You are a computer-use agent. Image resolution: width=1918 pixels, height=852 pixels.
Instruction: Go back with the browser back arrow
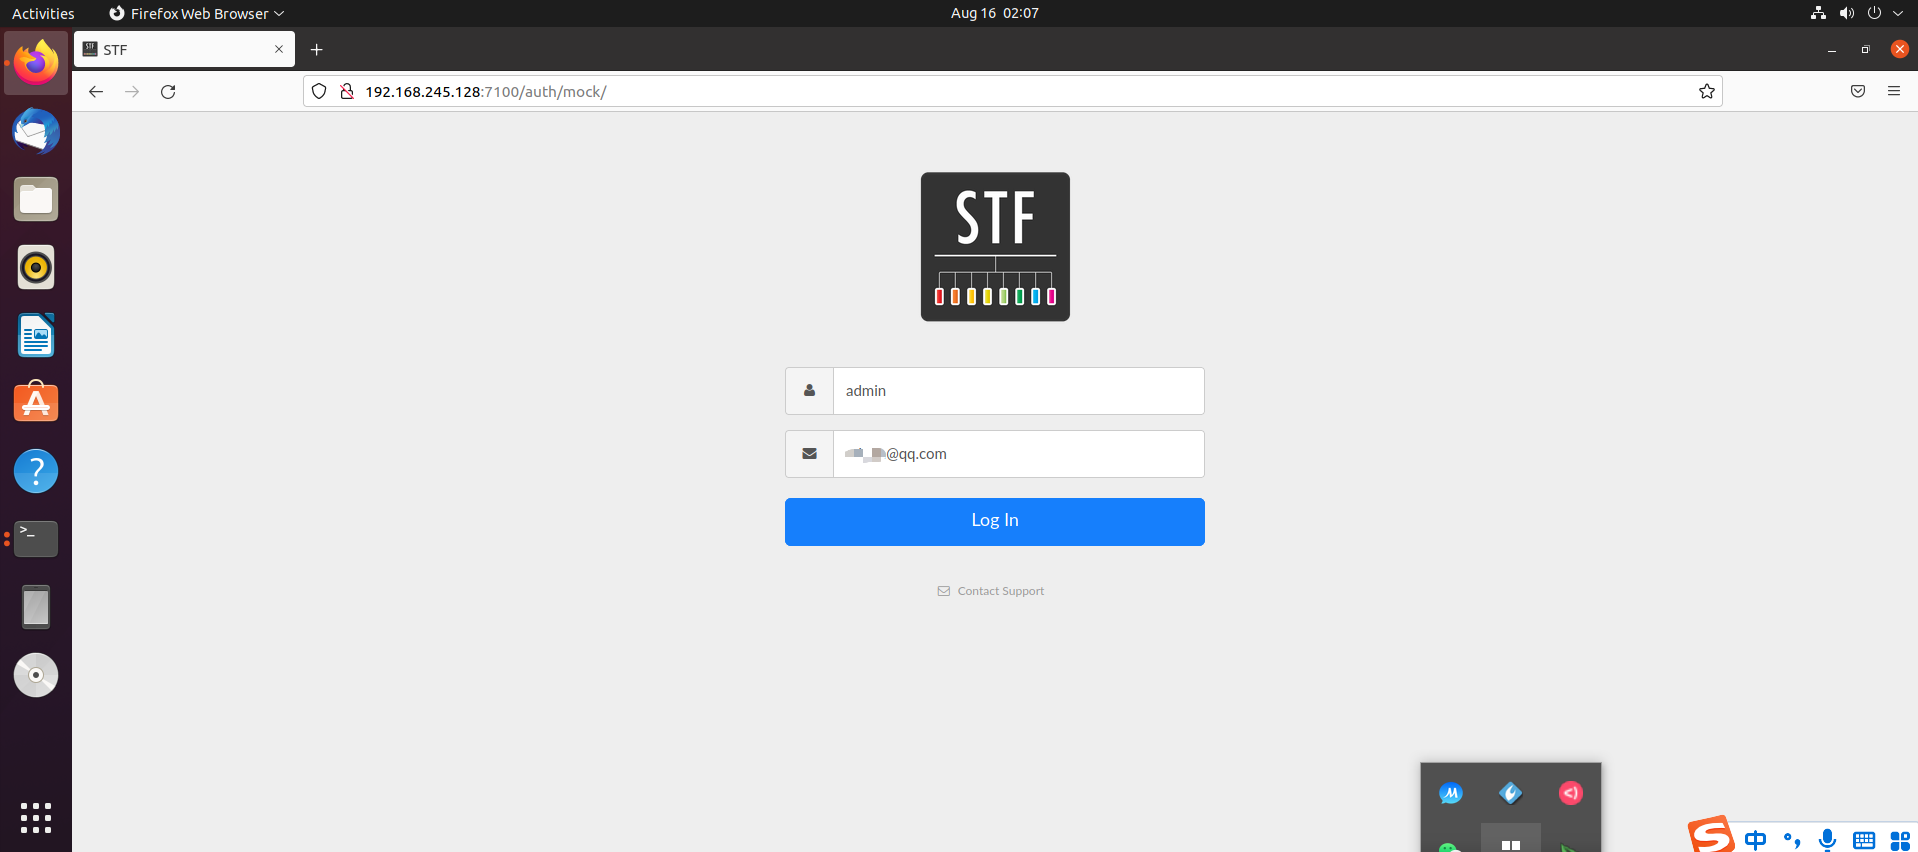coord(96,92)
